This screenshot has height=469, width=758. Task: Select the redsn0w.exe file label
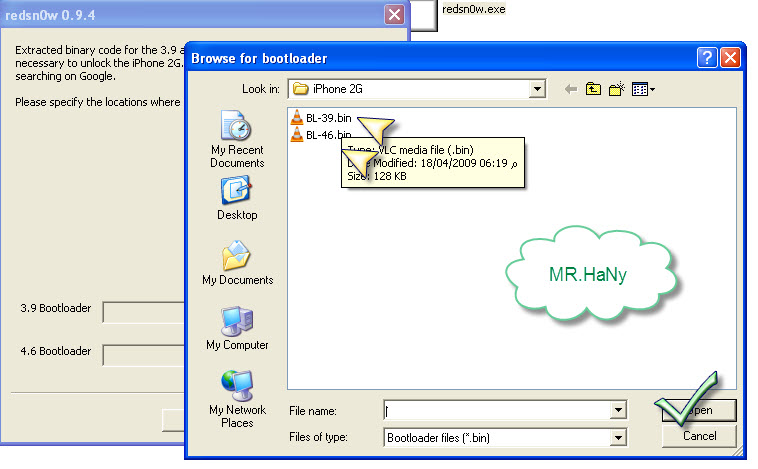coord(474,9)
